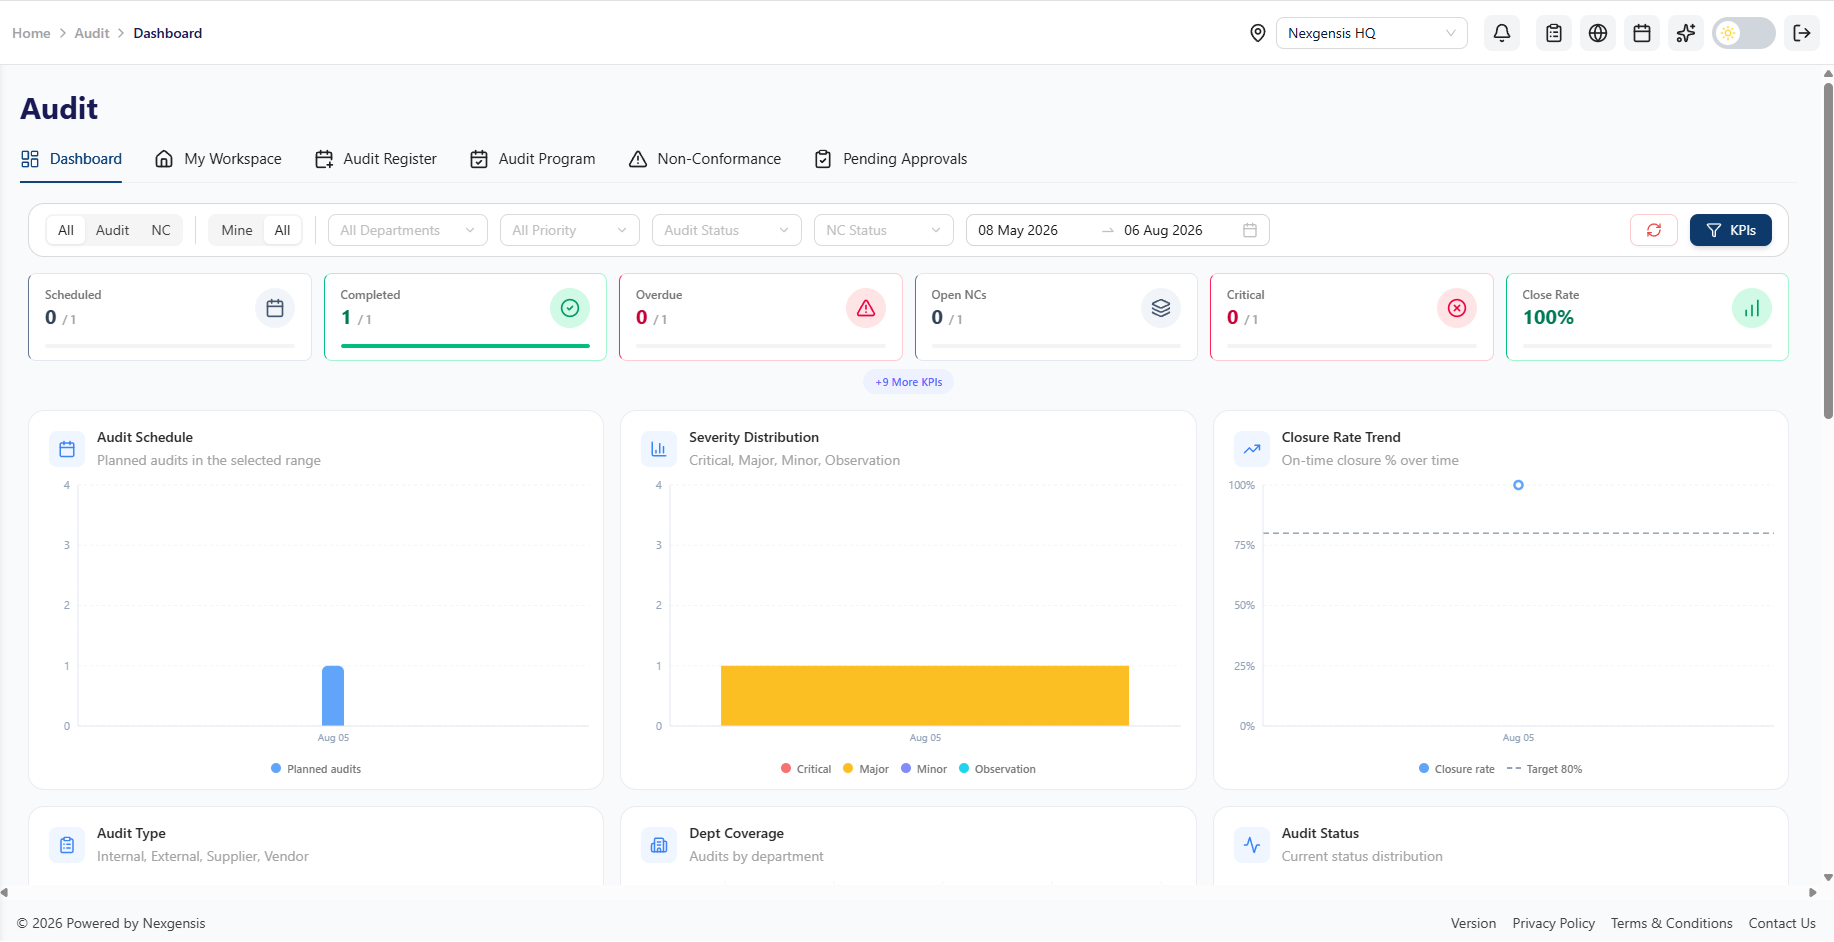Click the blue Aug 05 audit bar
Viewport: 1834px width, 942px height.
[333, 696]
